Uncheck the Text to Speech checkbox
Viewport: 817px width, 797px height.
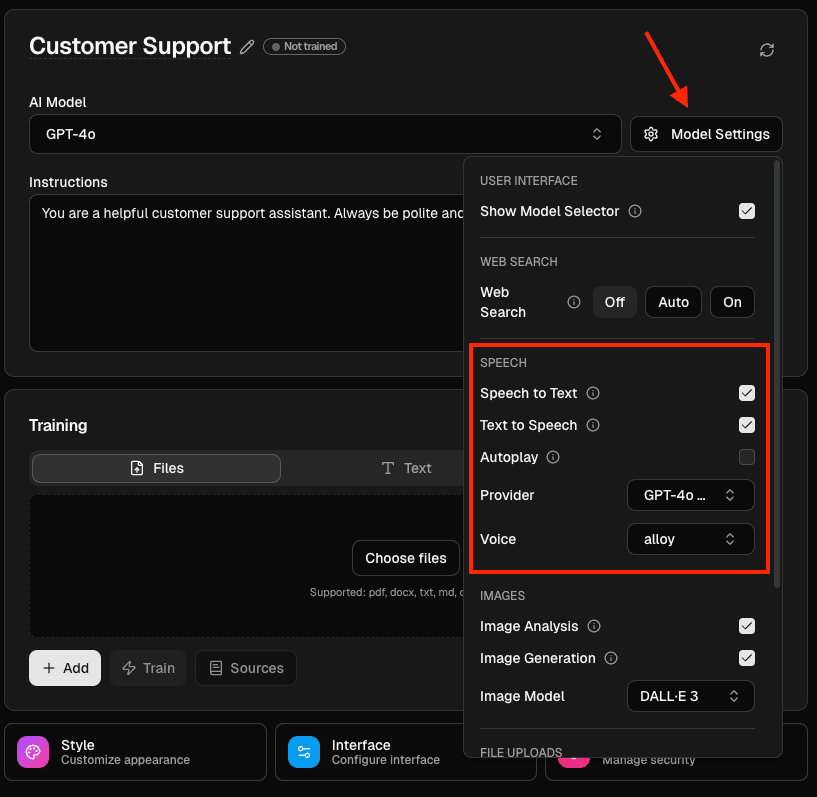(x=747, y=425)
